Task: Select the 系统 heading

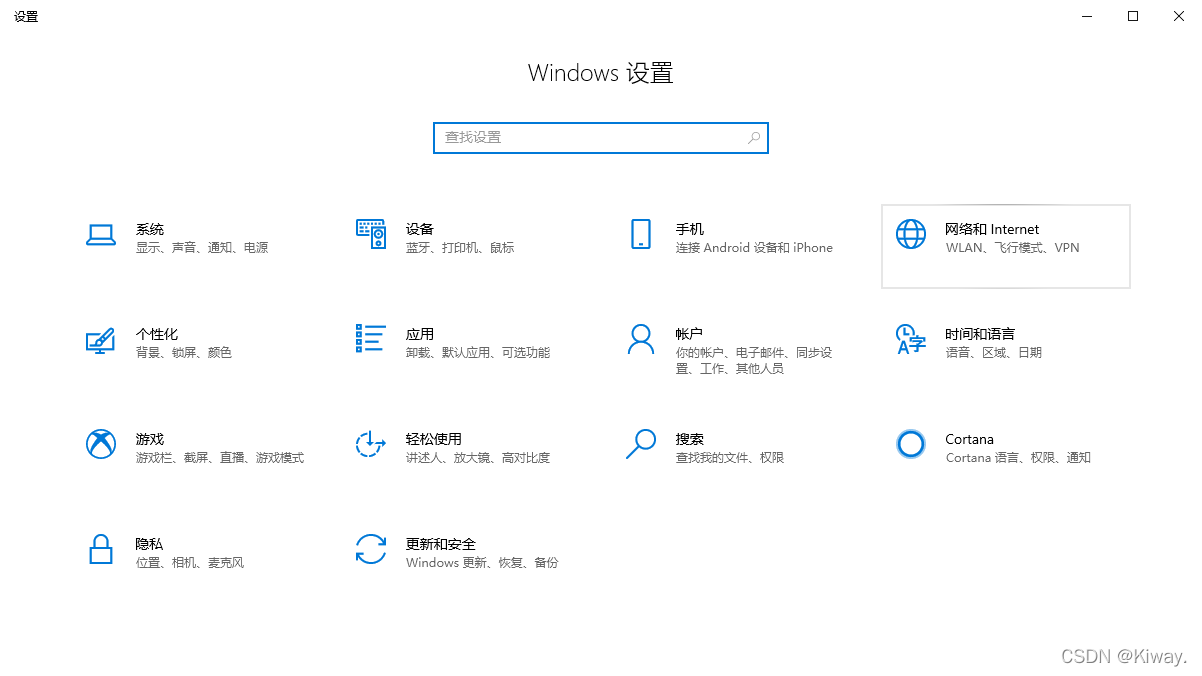Action: [x=150, y=229]
